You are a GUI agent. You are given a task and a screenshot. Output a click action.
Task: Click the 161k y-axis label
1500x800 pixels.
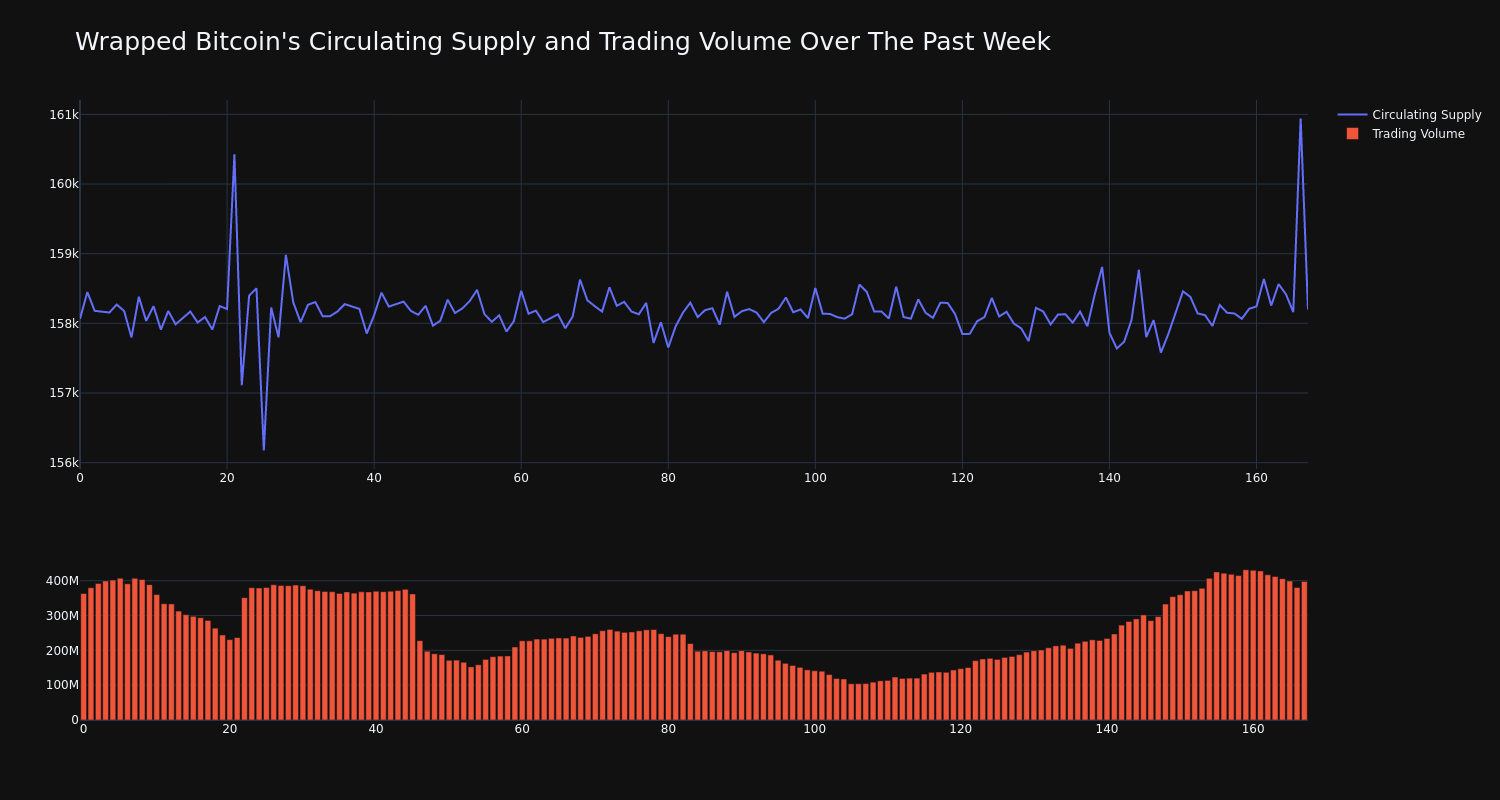coord(64,115)
